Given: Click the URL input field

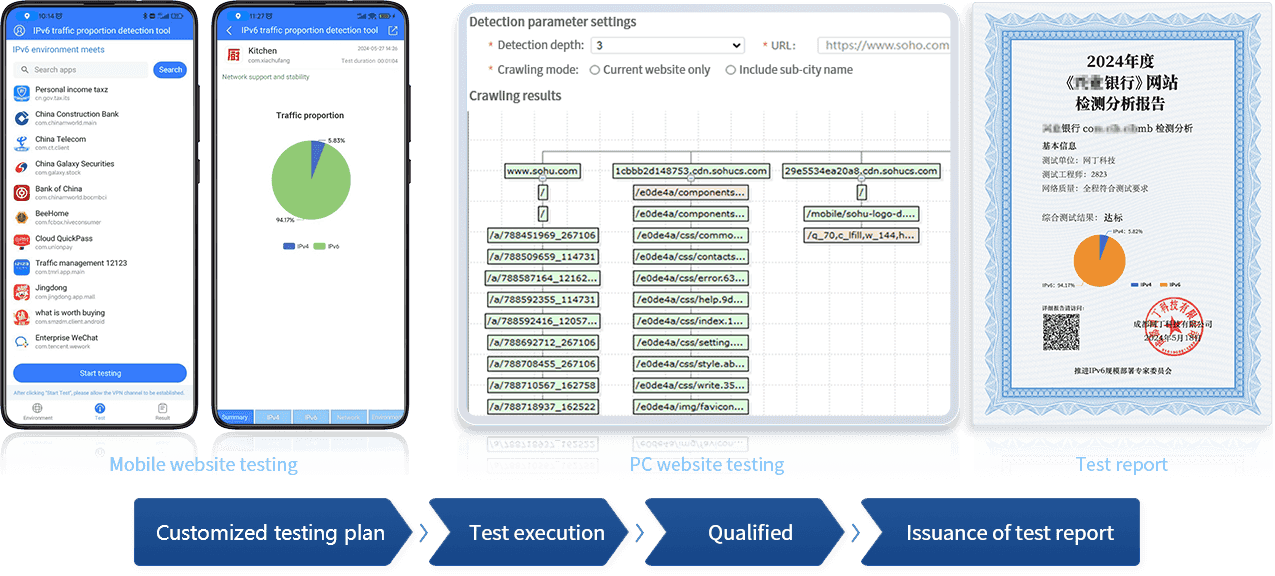Looking at the screenshot, I should 884,45.
